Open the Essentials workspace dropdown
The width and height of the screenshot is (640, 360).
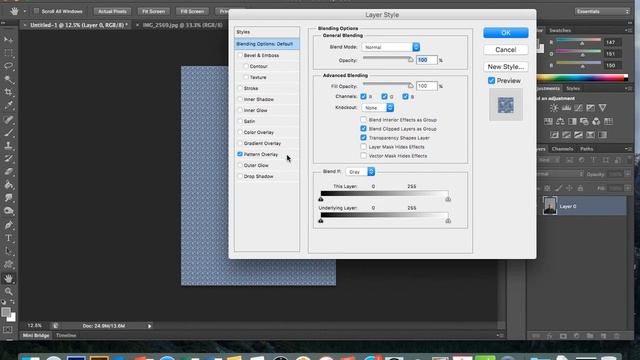(602, 11)
